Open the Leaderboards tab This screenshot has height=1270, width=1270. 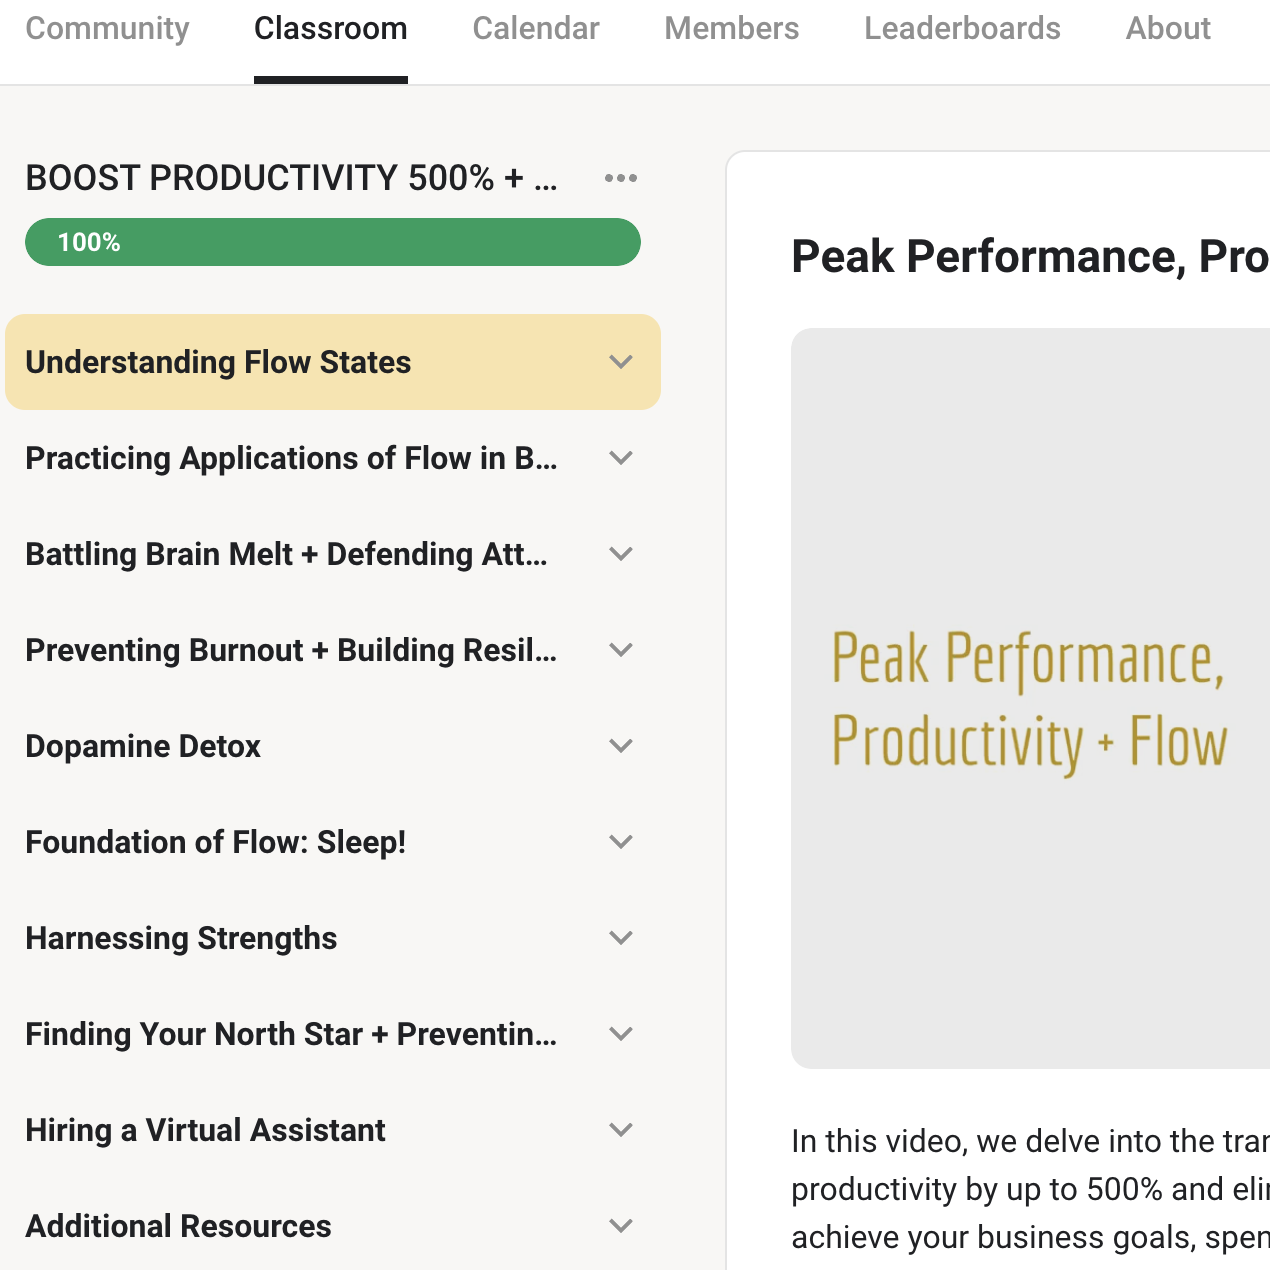pos(962,29)
